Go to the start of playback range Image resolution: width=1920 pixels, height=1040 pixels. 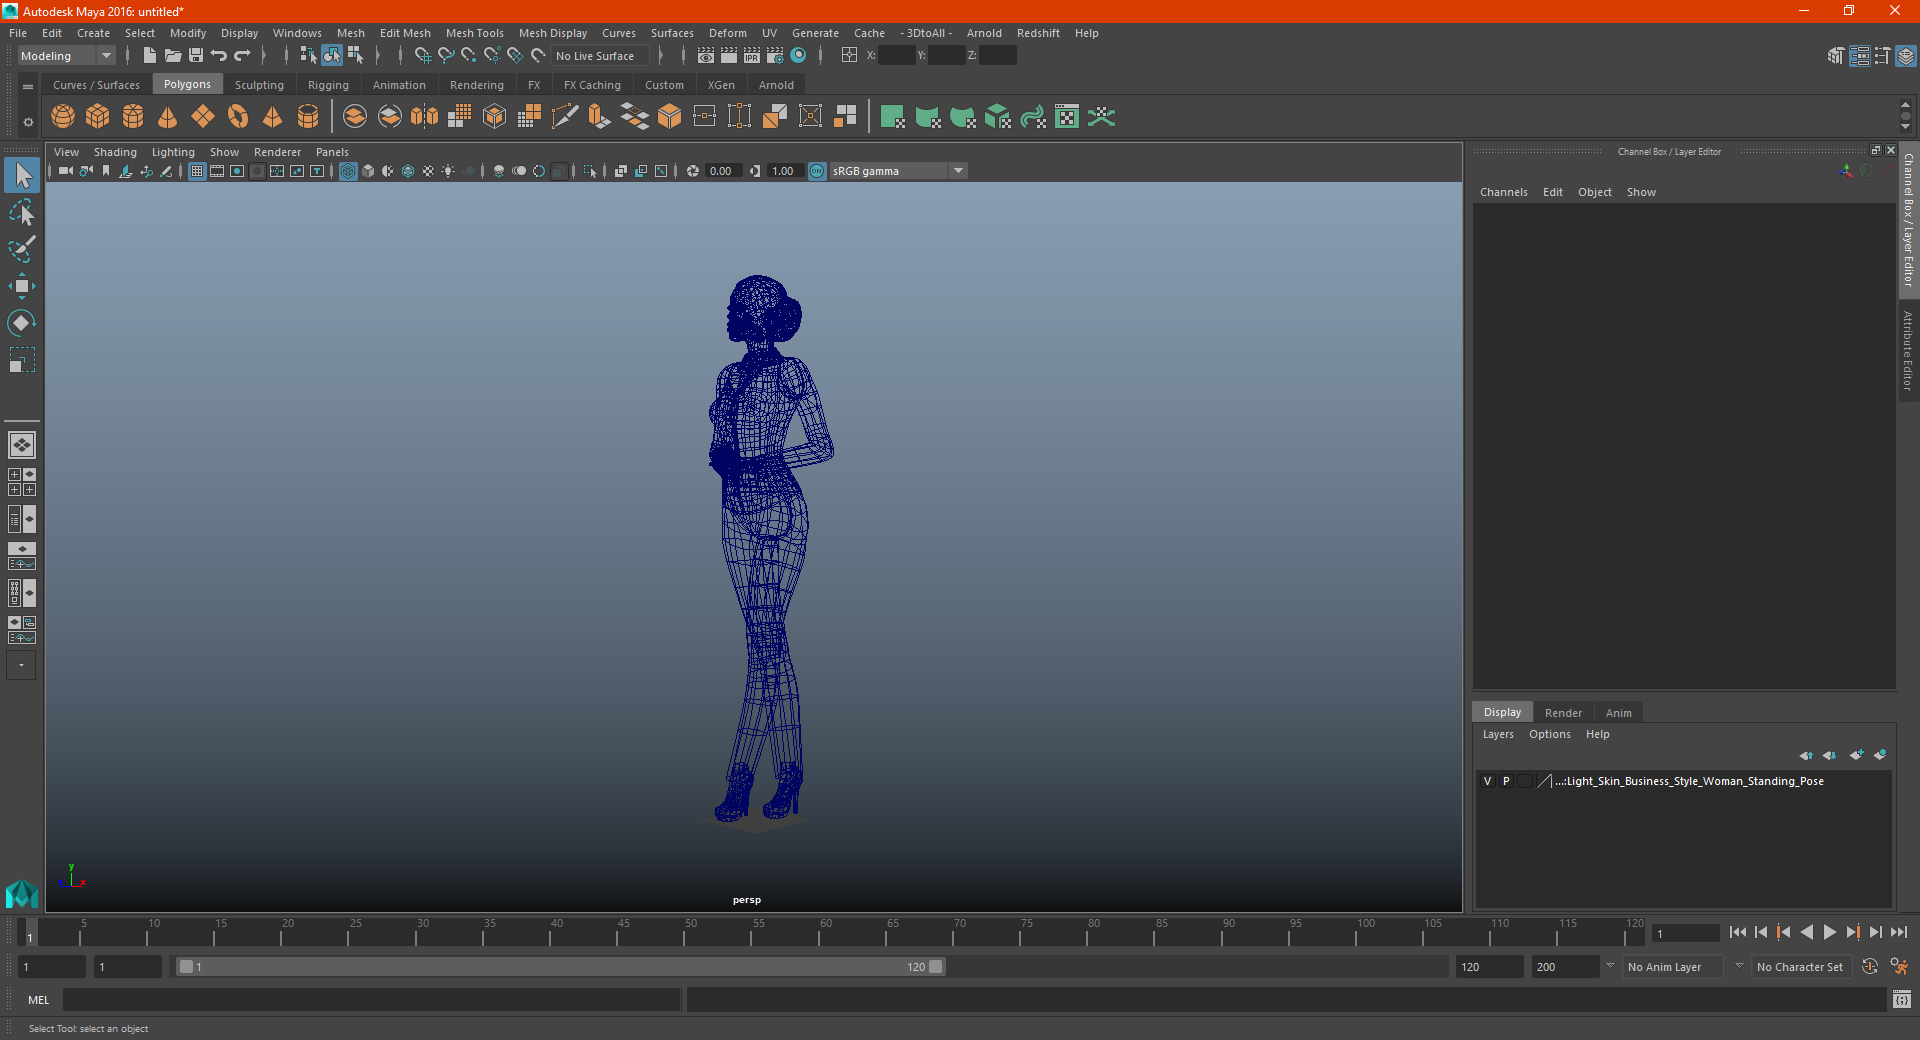[x=1738, y=932]
